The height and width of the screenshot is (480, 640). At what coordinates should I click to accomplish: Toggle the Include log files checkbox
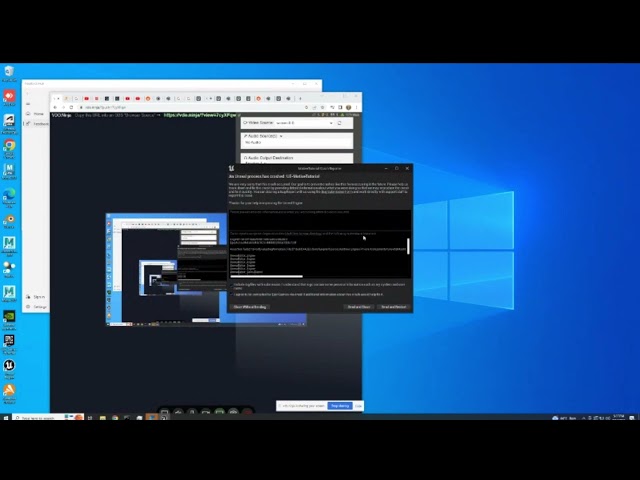point(232,285)
